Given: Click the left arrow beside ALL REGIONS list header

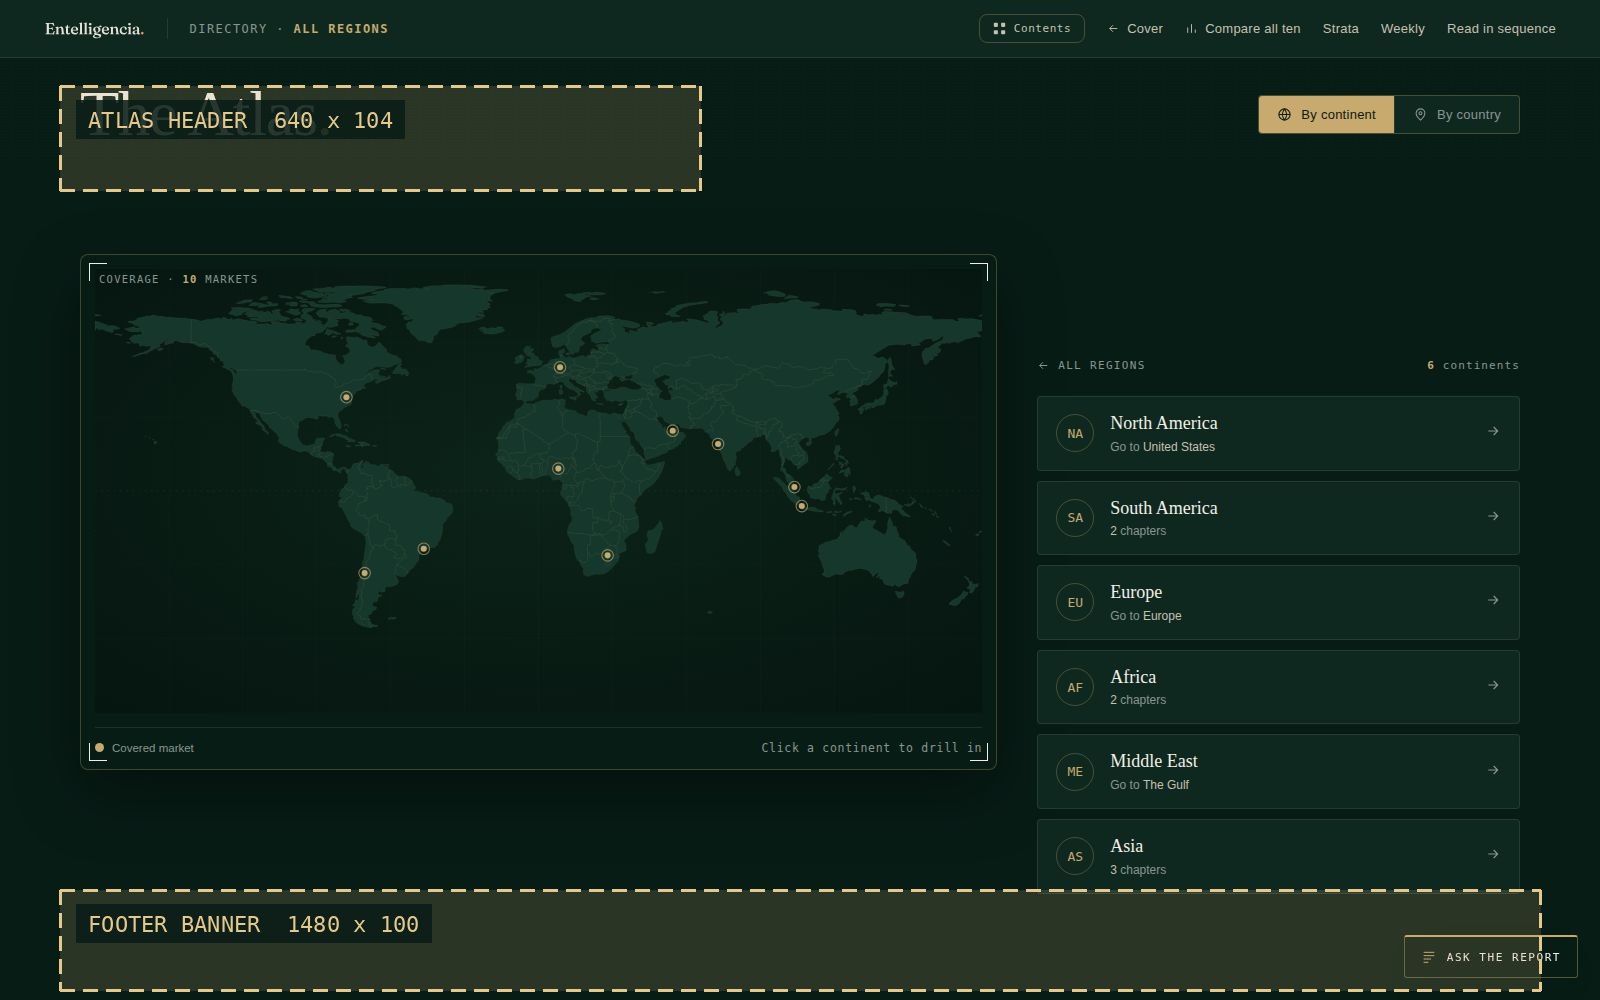Looking at the screenshot, I should coord(1043,365).
